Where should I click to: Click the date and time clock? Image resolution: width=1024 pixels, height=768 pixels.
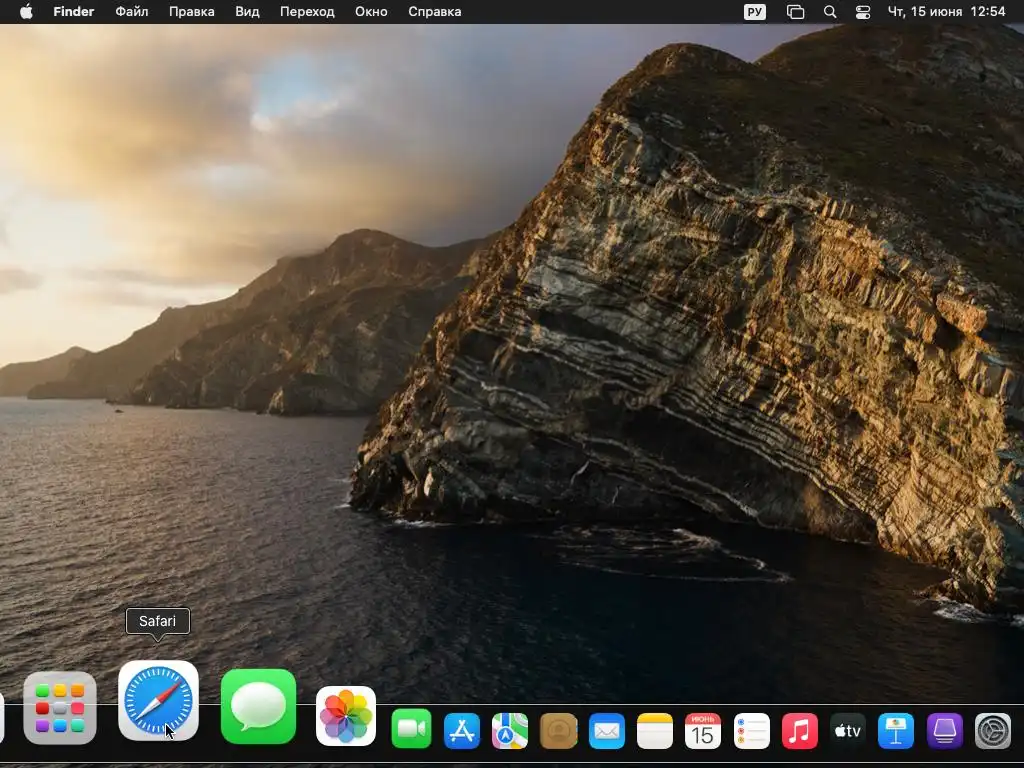point(946,12)
